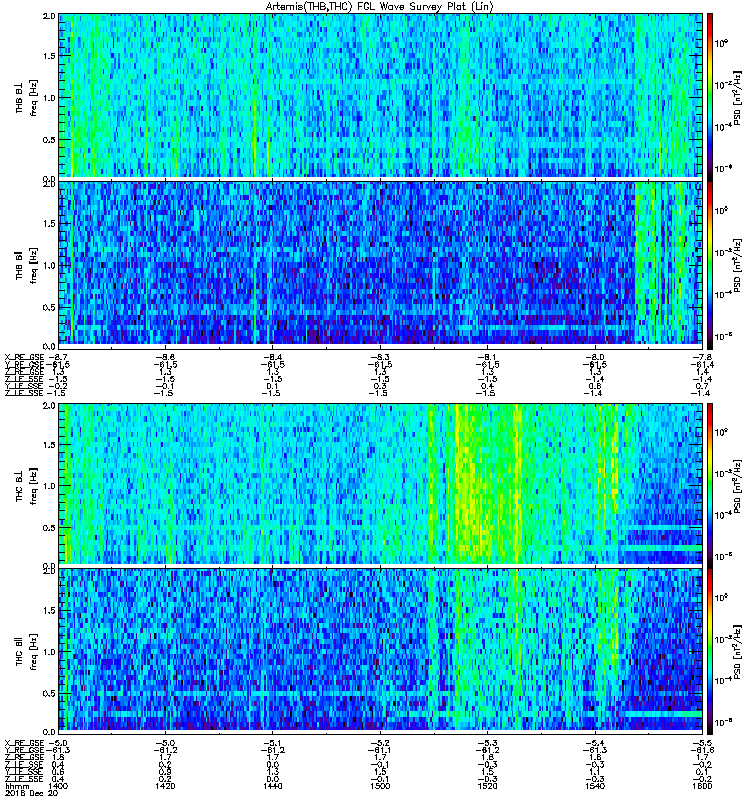Viewport: 750px width, 800px height.
Task: Click the '1520' time label
Action: click(x=487, y=786)
